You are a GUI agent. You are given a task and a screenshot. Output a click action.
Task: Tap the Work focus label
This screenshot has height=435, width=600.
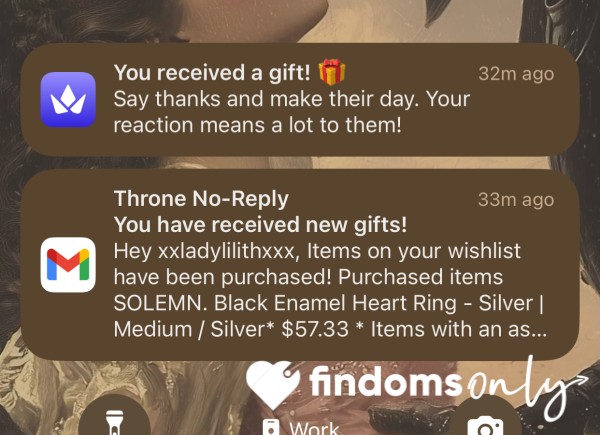click(314, 428)
